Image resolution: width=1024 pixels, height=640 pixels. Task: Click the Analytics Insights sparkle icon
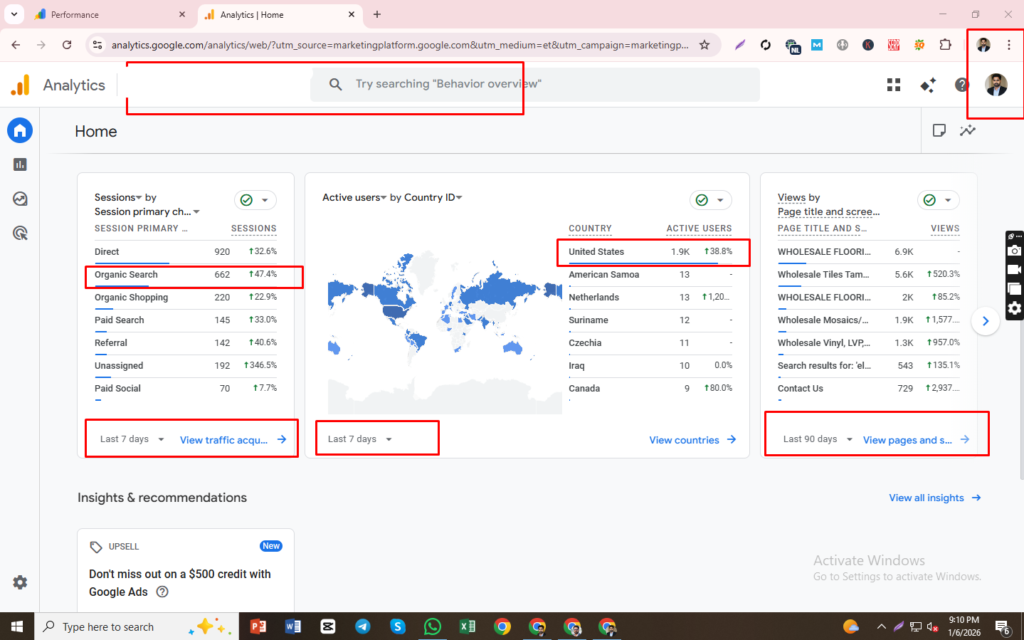pos(928,85)
